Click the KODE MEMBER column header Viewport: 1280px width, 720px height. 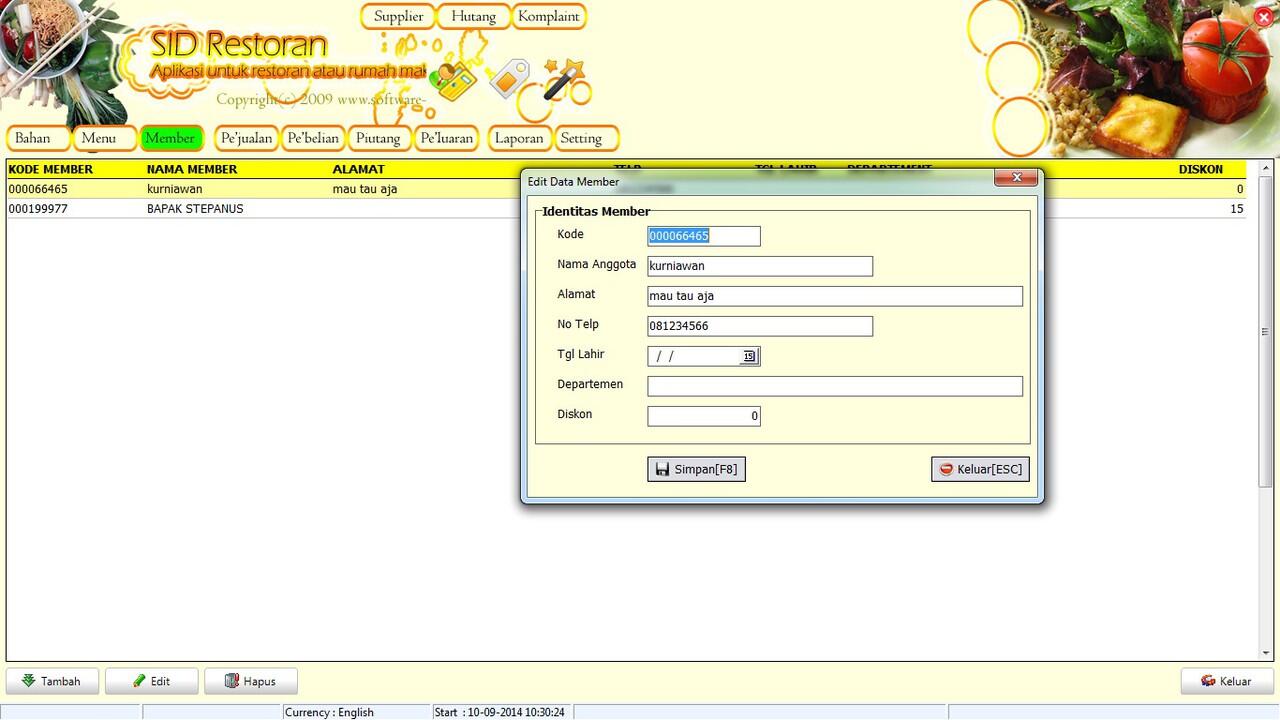coord(51,169)
